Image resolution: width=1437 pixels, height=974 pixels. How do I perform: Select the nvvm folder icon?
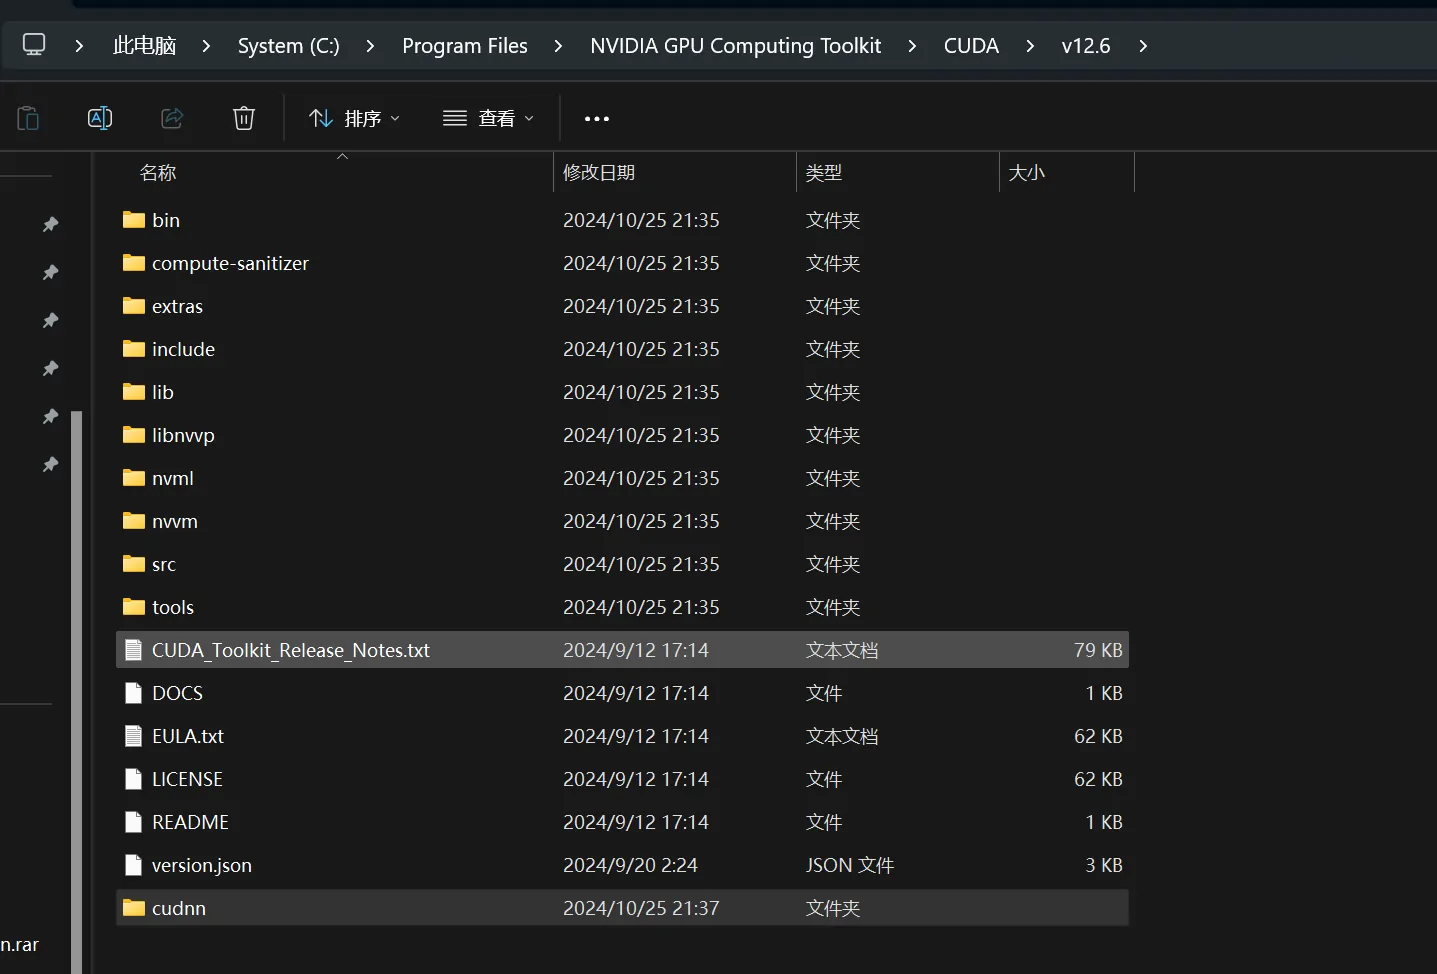point(134,521)
